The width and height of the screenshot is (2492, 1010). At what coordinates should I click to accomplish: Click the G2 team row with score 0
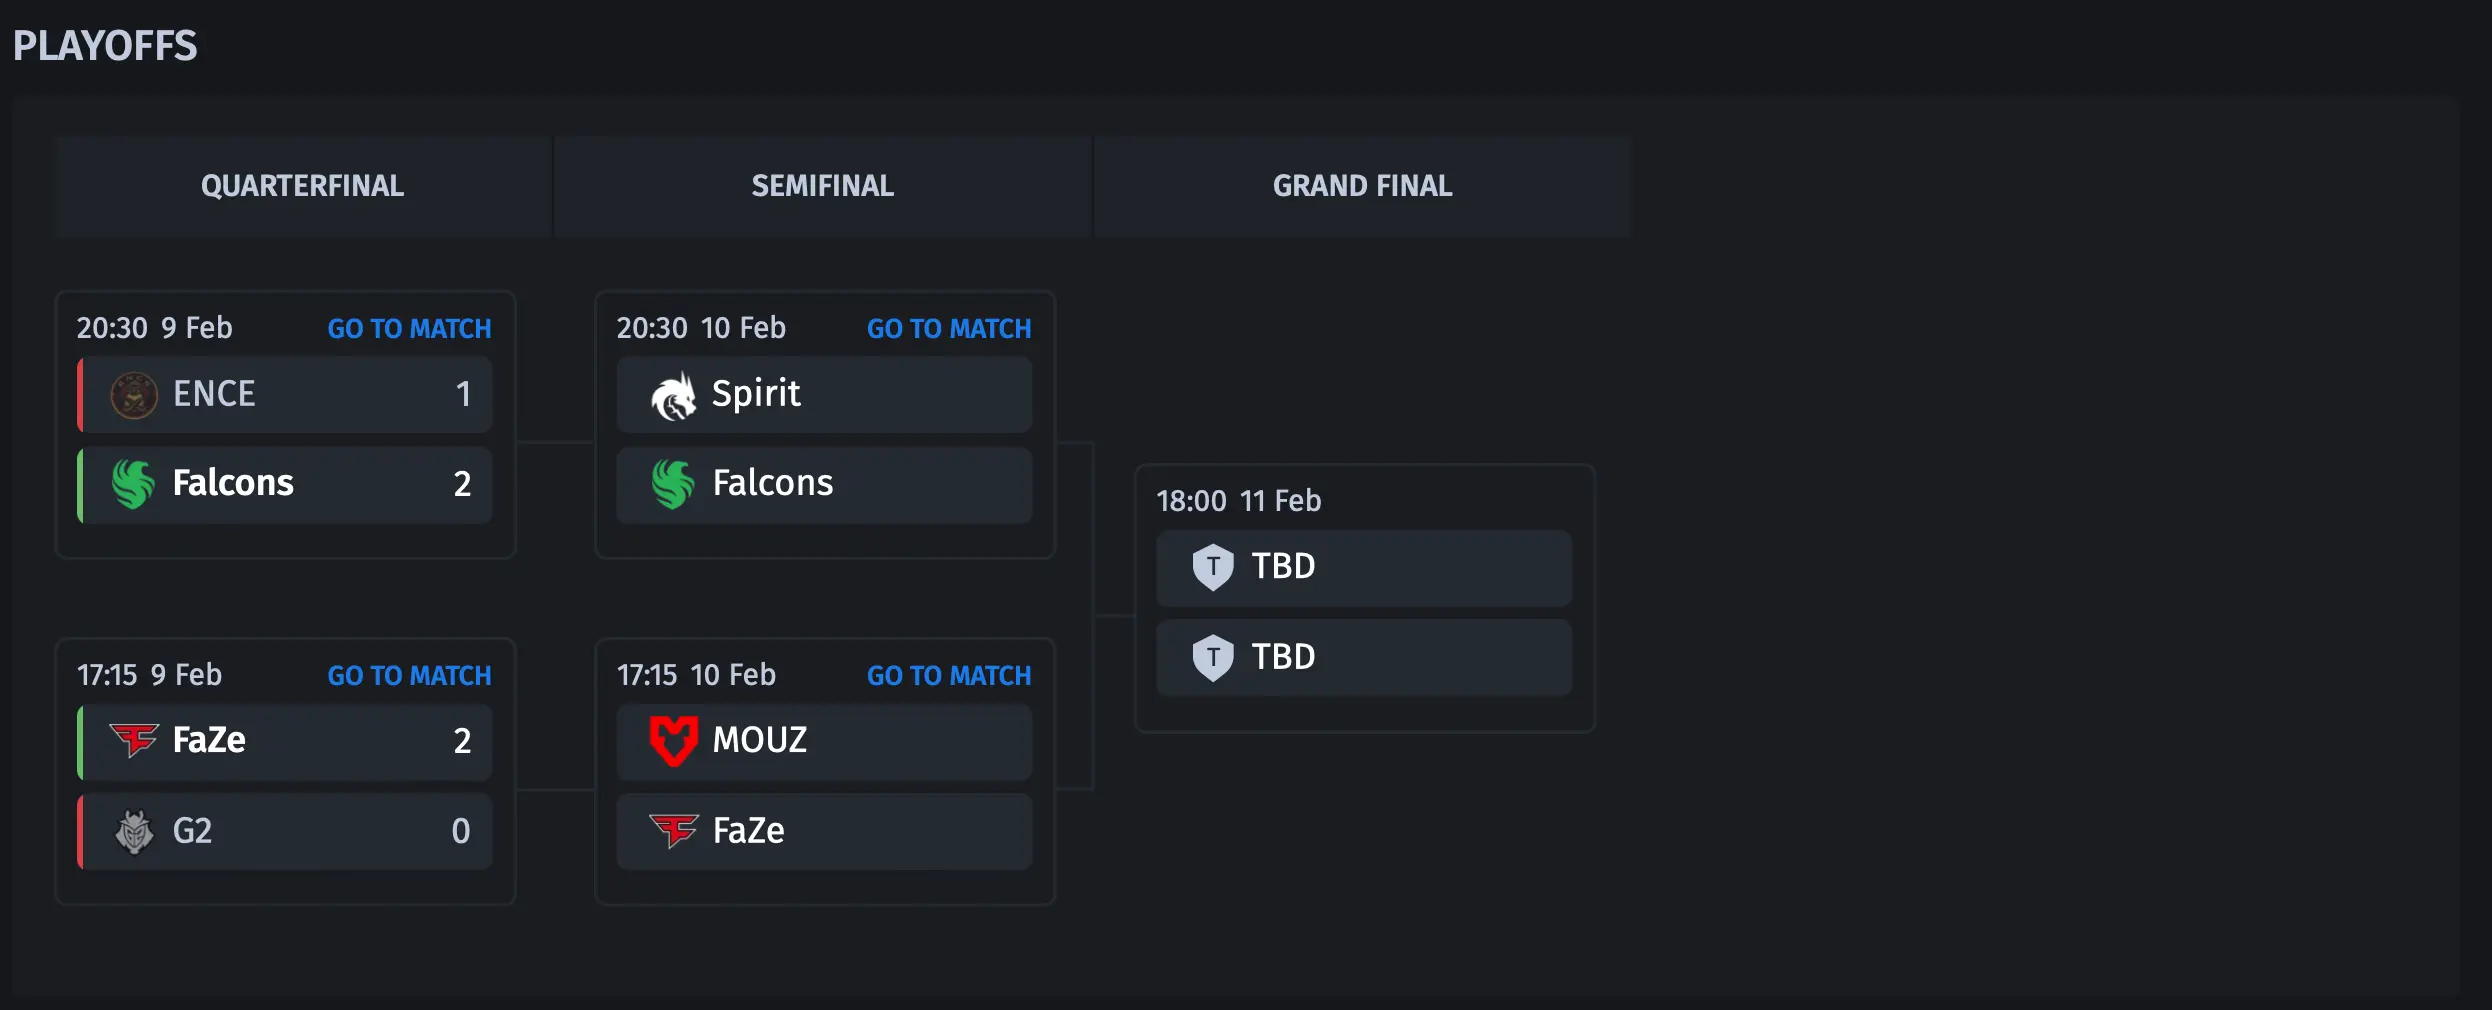(x=285, y=831)
